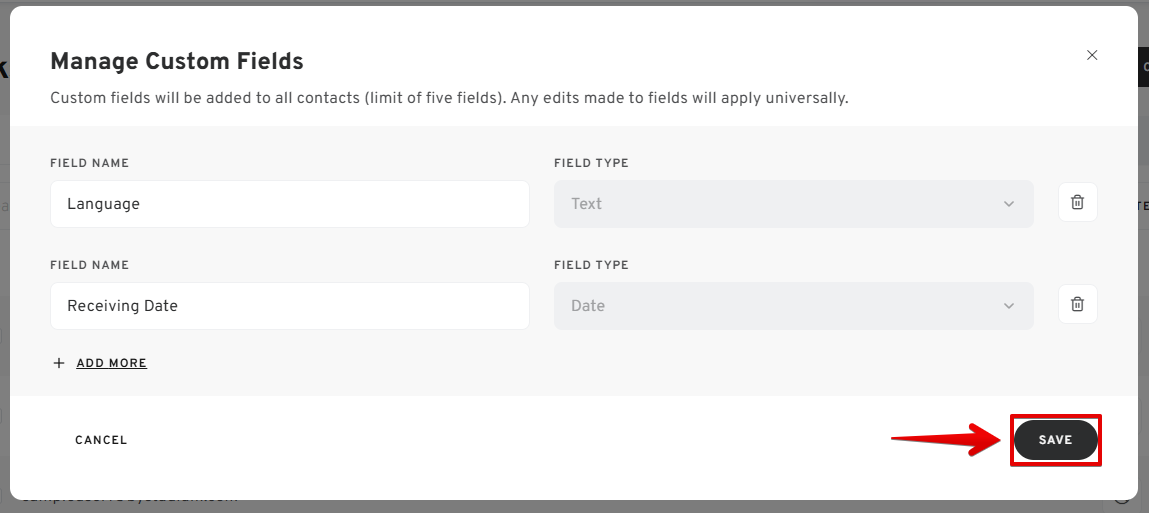Click the plus icon beside Add More
The height and width of the screenshot is (513, 1149).
point(59,363)
